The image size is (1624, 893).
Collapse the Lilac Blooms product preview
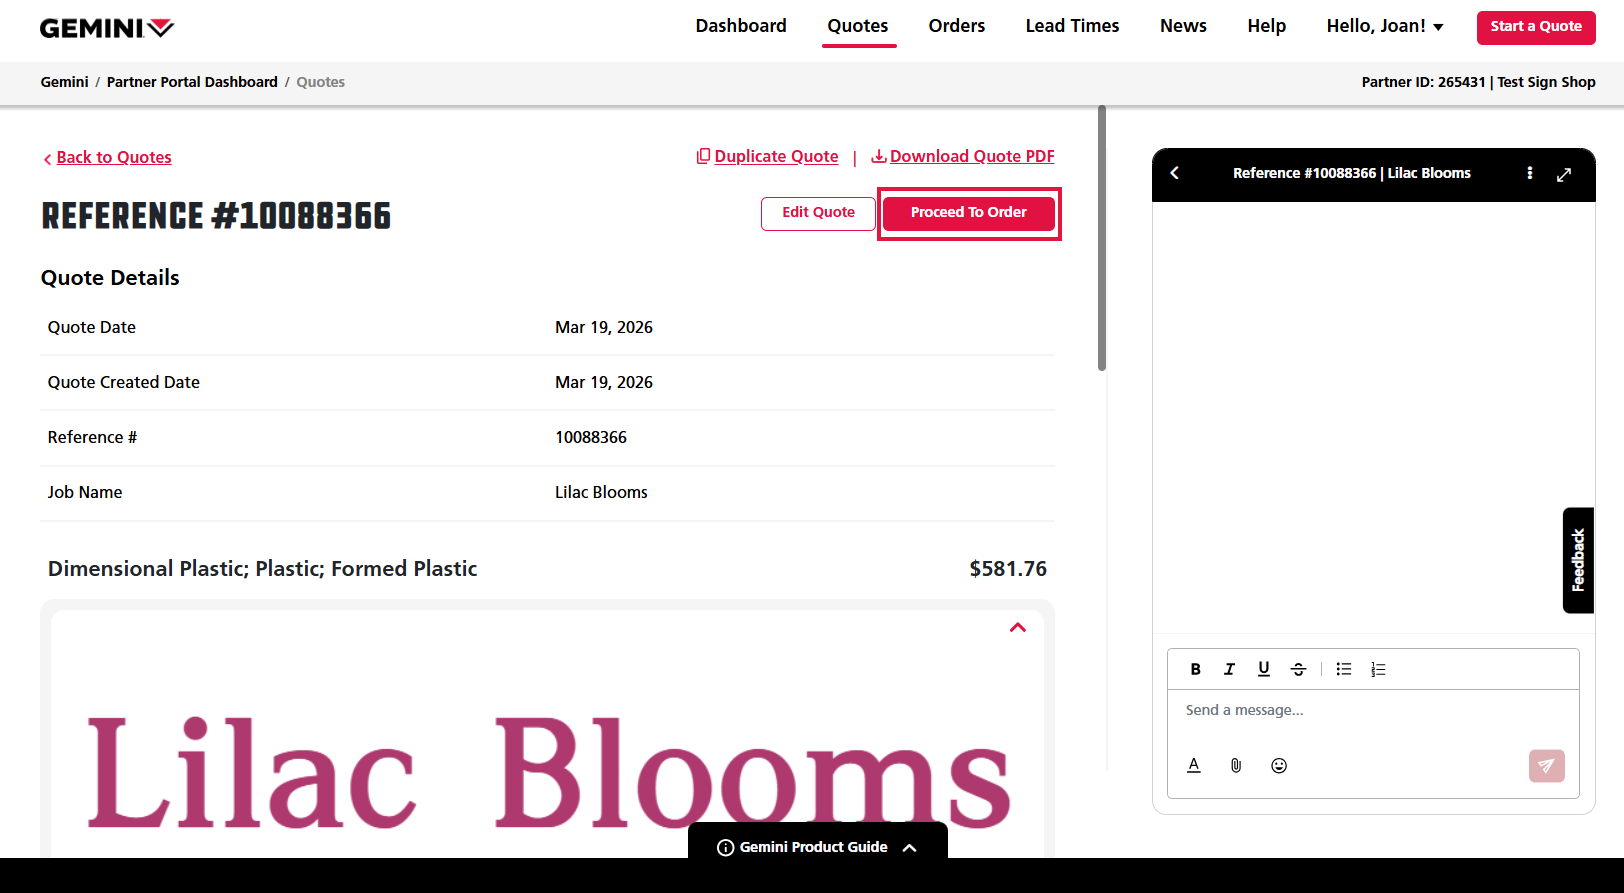tap(1017, 627)
